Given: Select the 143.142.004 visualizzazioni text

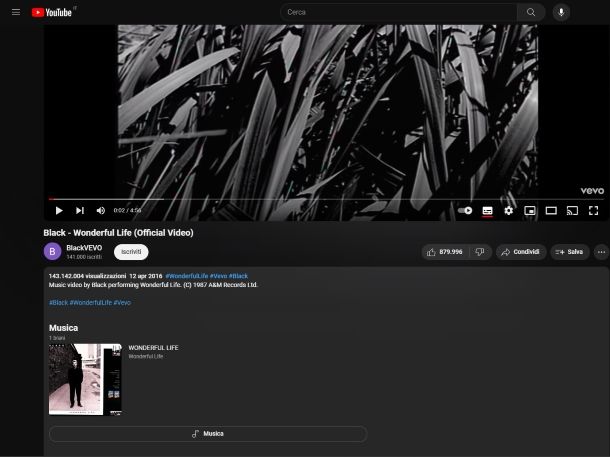Looking at the screenshot, I should coord(88,276).
